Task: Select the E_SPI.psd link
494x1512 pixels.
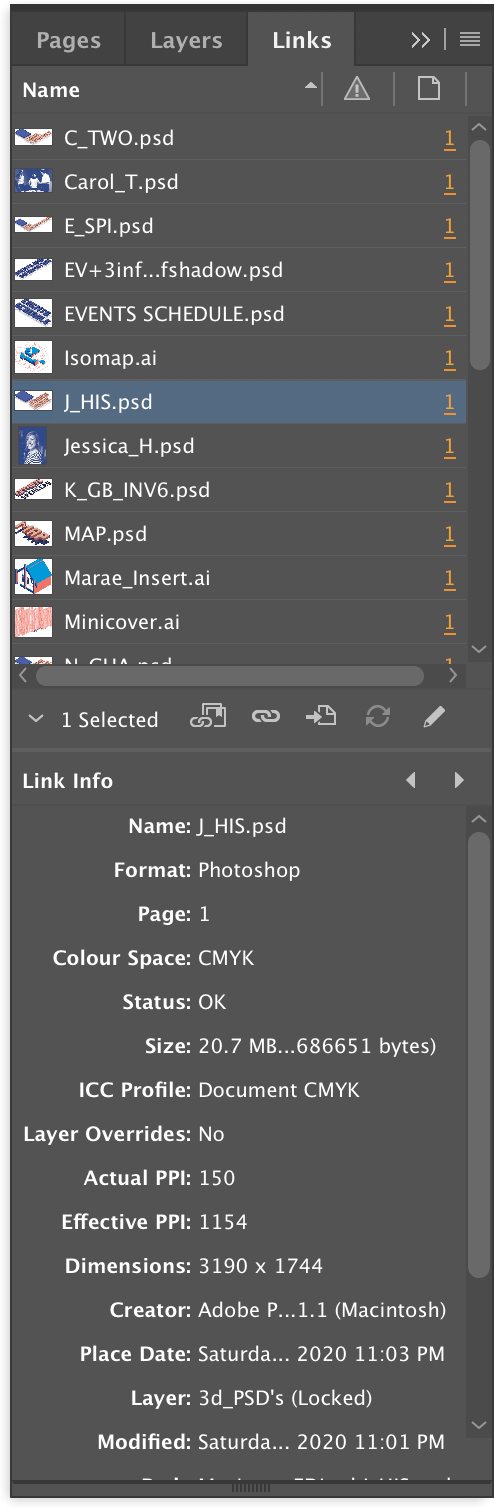Action: 239,227
